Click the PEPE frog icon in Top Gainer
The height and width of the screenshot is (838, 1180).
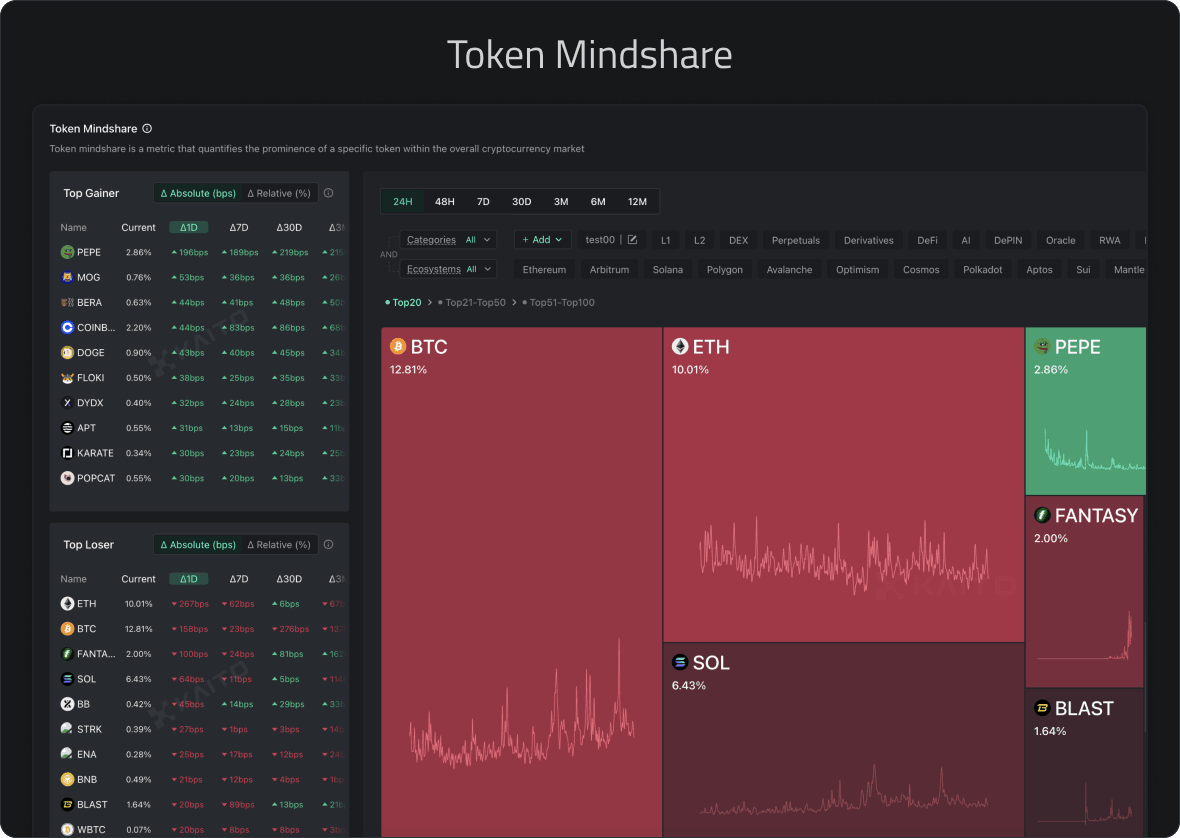tap(67, 252)
